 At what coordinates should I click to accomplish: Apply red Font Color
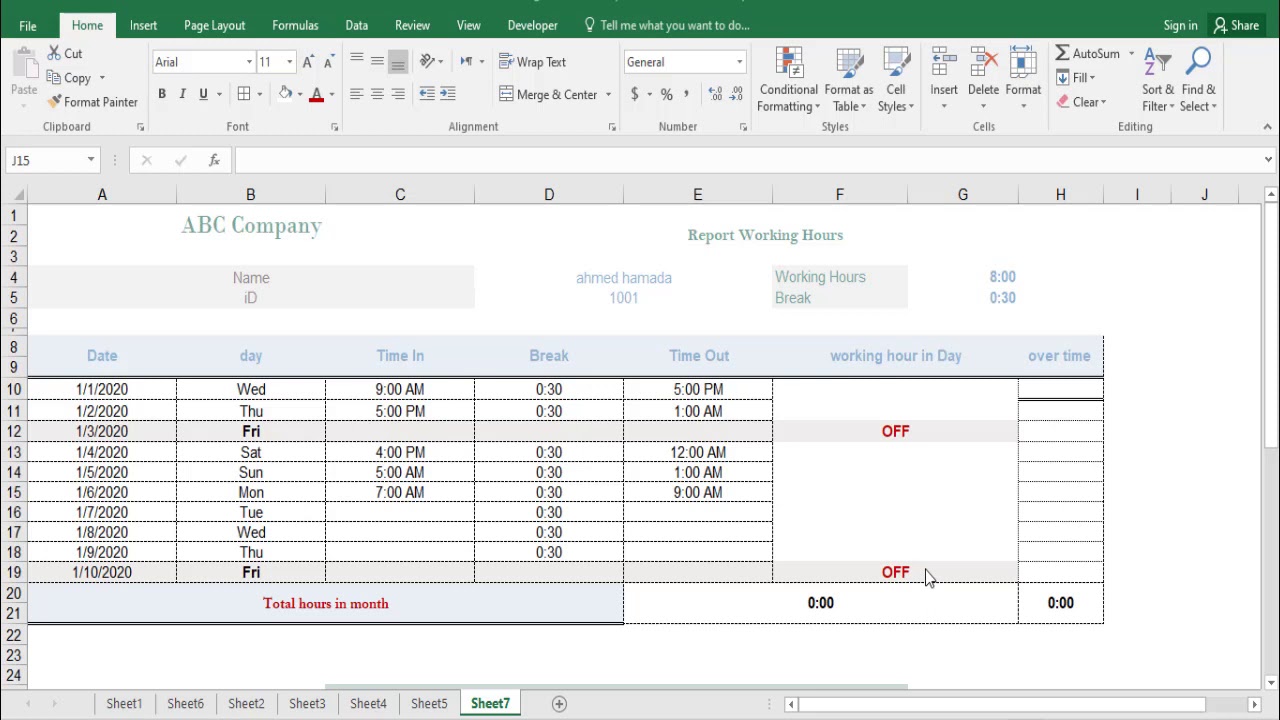[316, 94]
